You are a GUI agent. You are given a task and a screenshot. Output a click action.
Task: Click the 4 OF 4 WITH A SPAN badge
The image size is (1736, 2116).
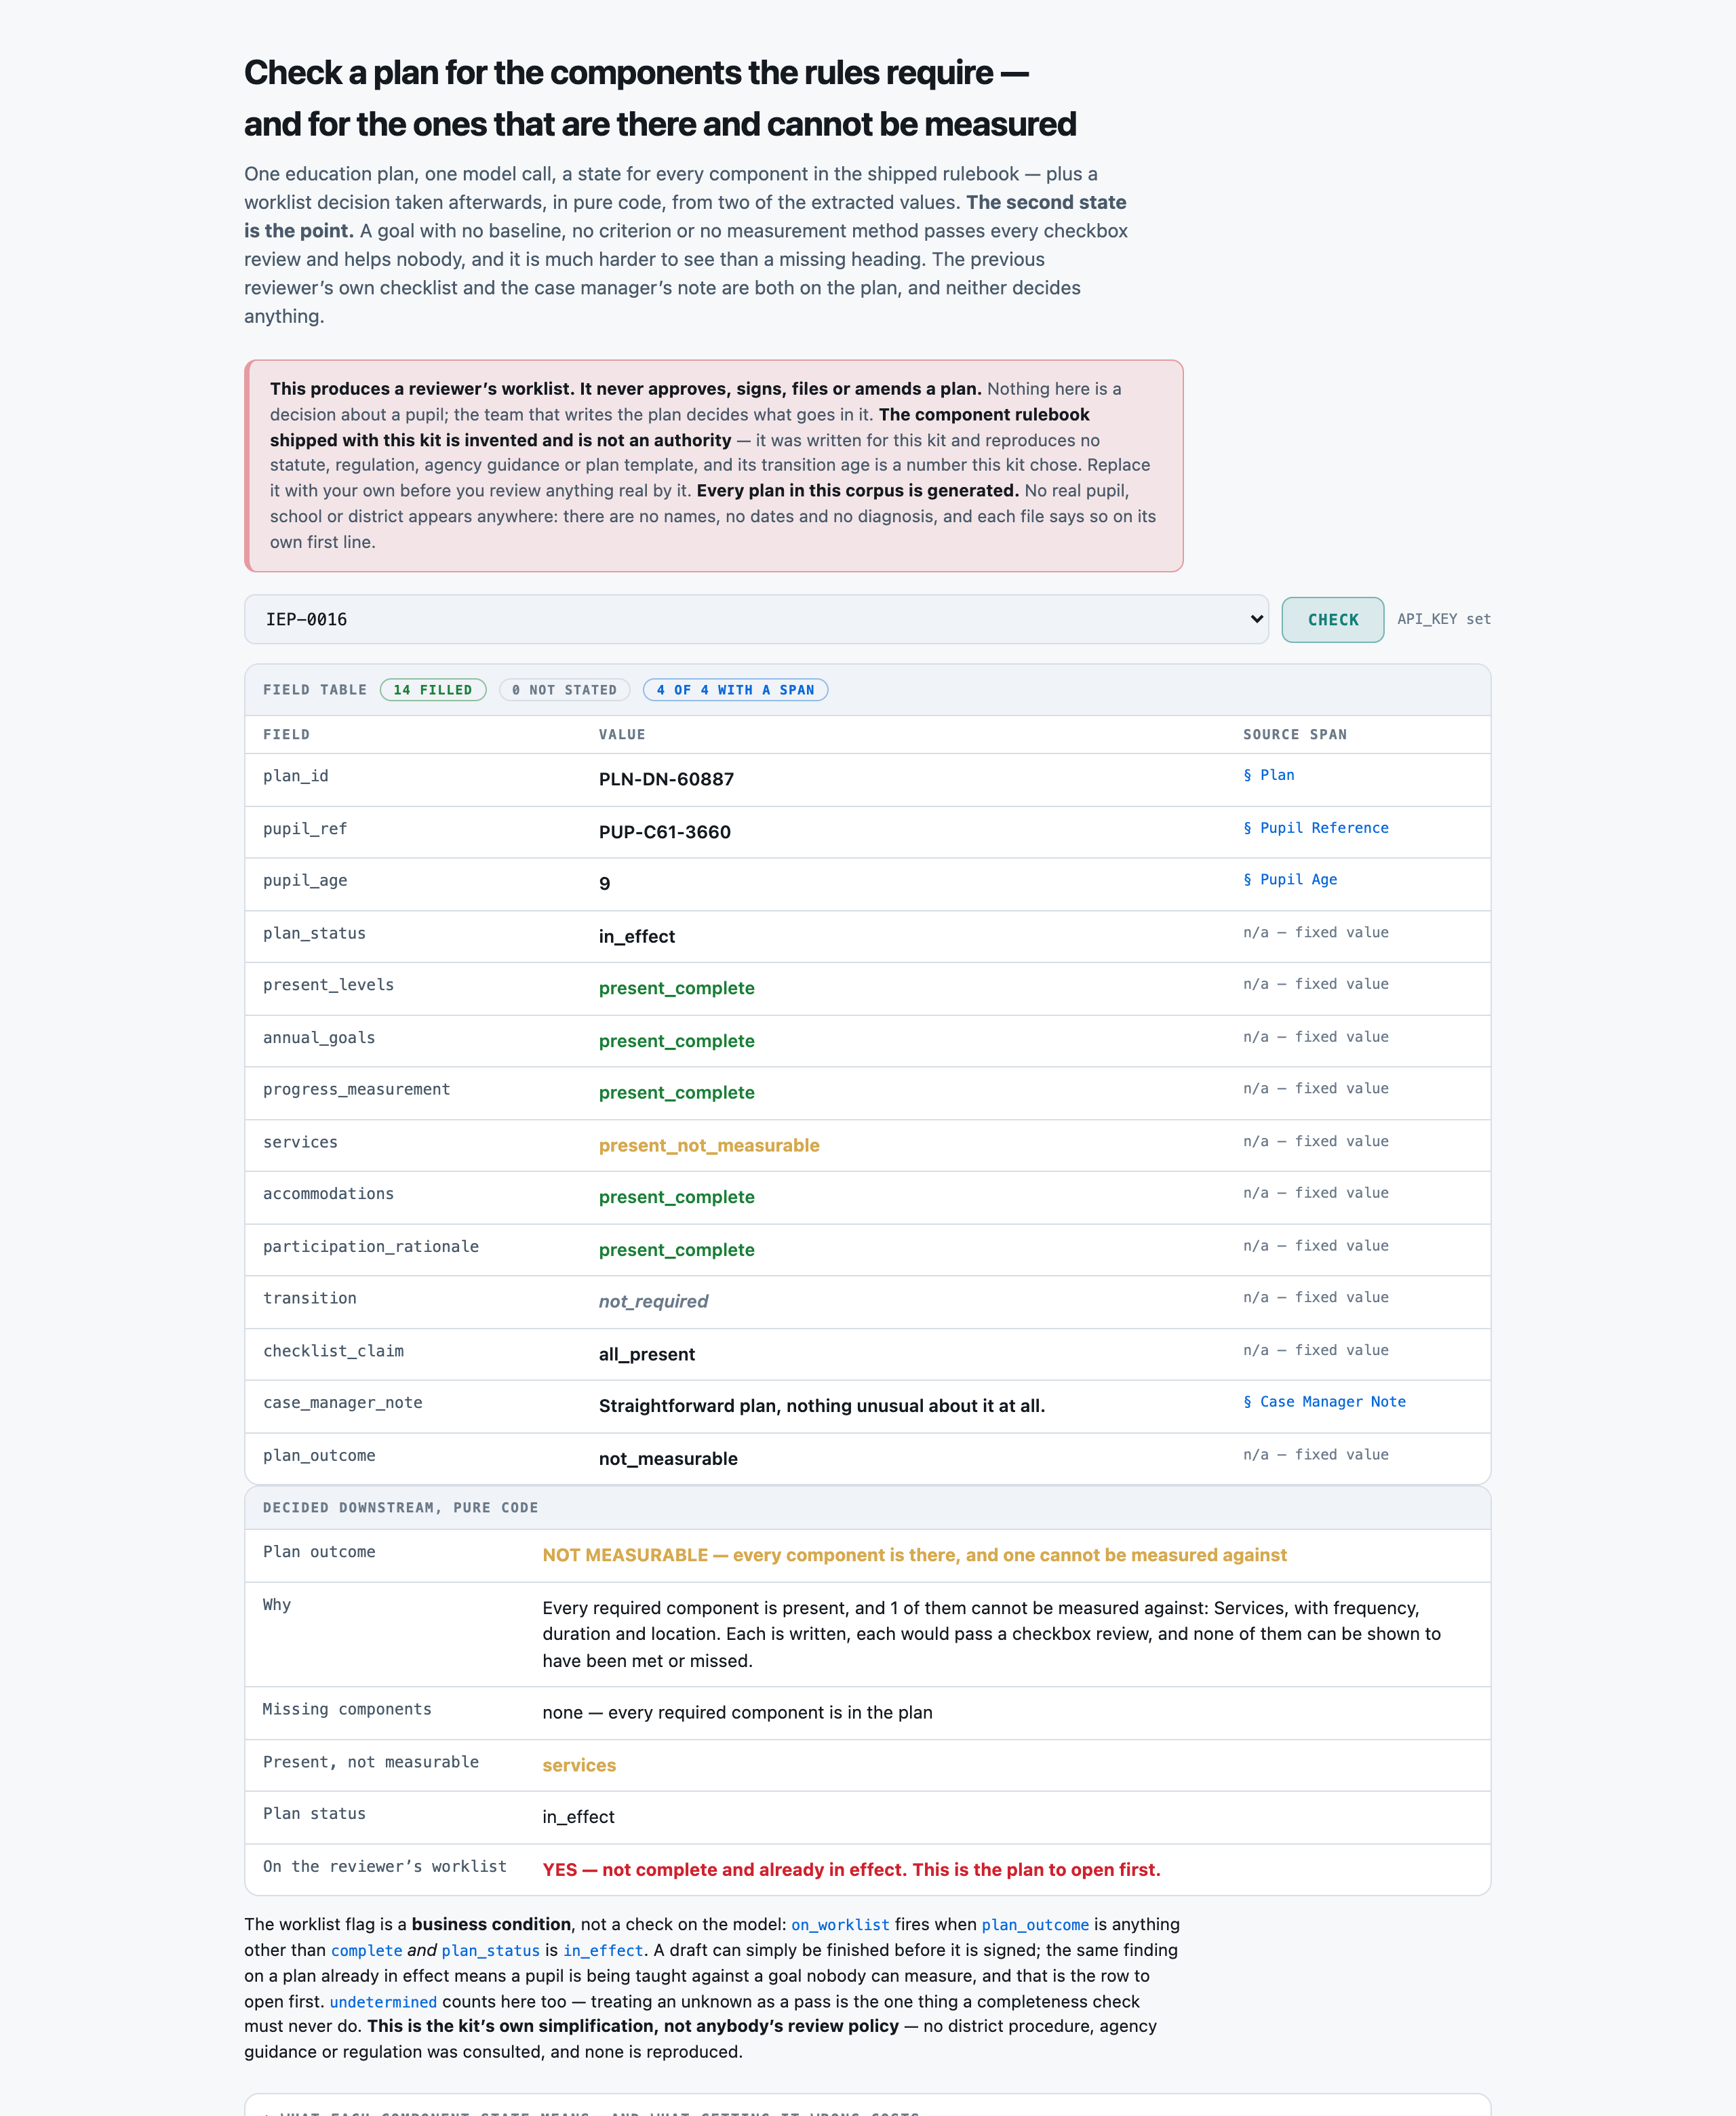[735, 690]
